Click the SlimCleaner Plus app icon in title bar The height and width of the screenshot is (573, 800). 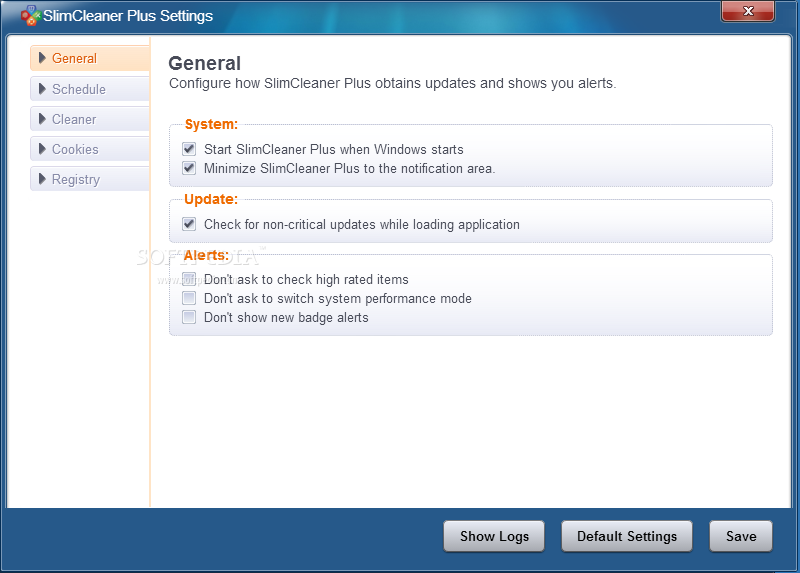(x=31, y=15)
